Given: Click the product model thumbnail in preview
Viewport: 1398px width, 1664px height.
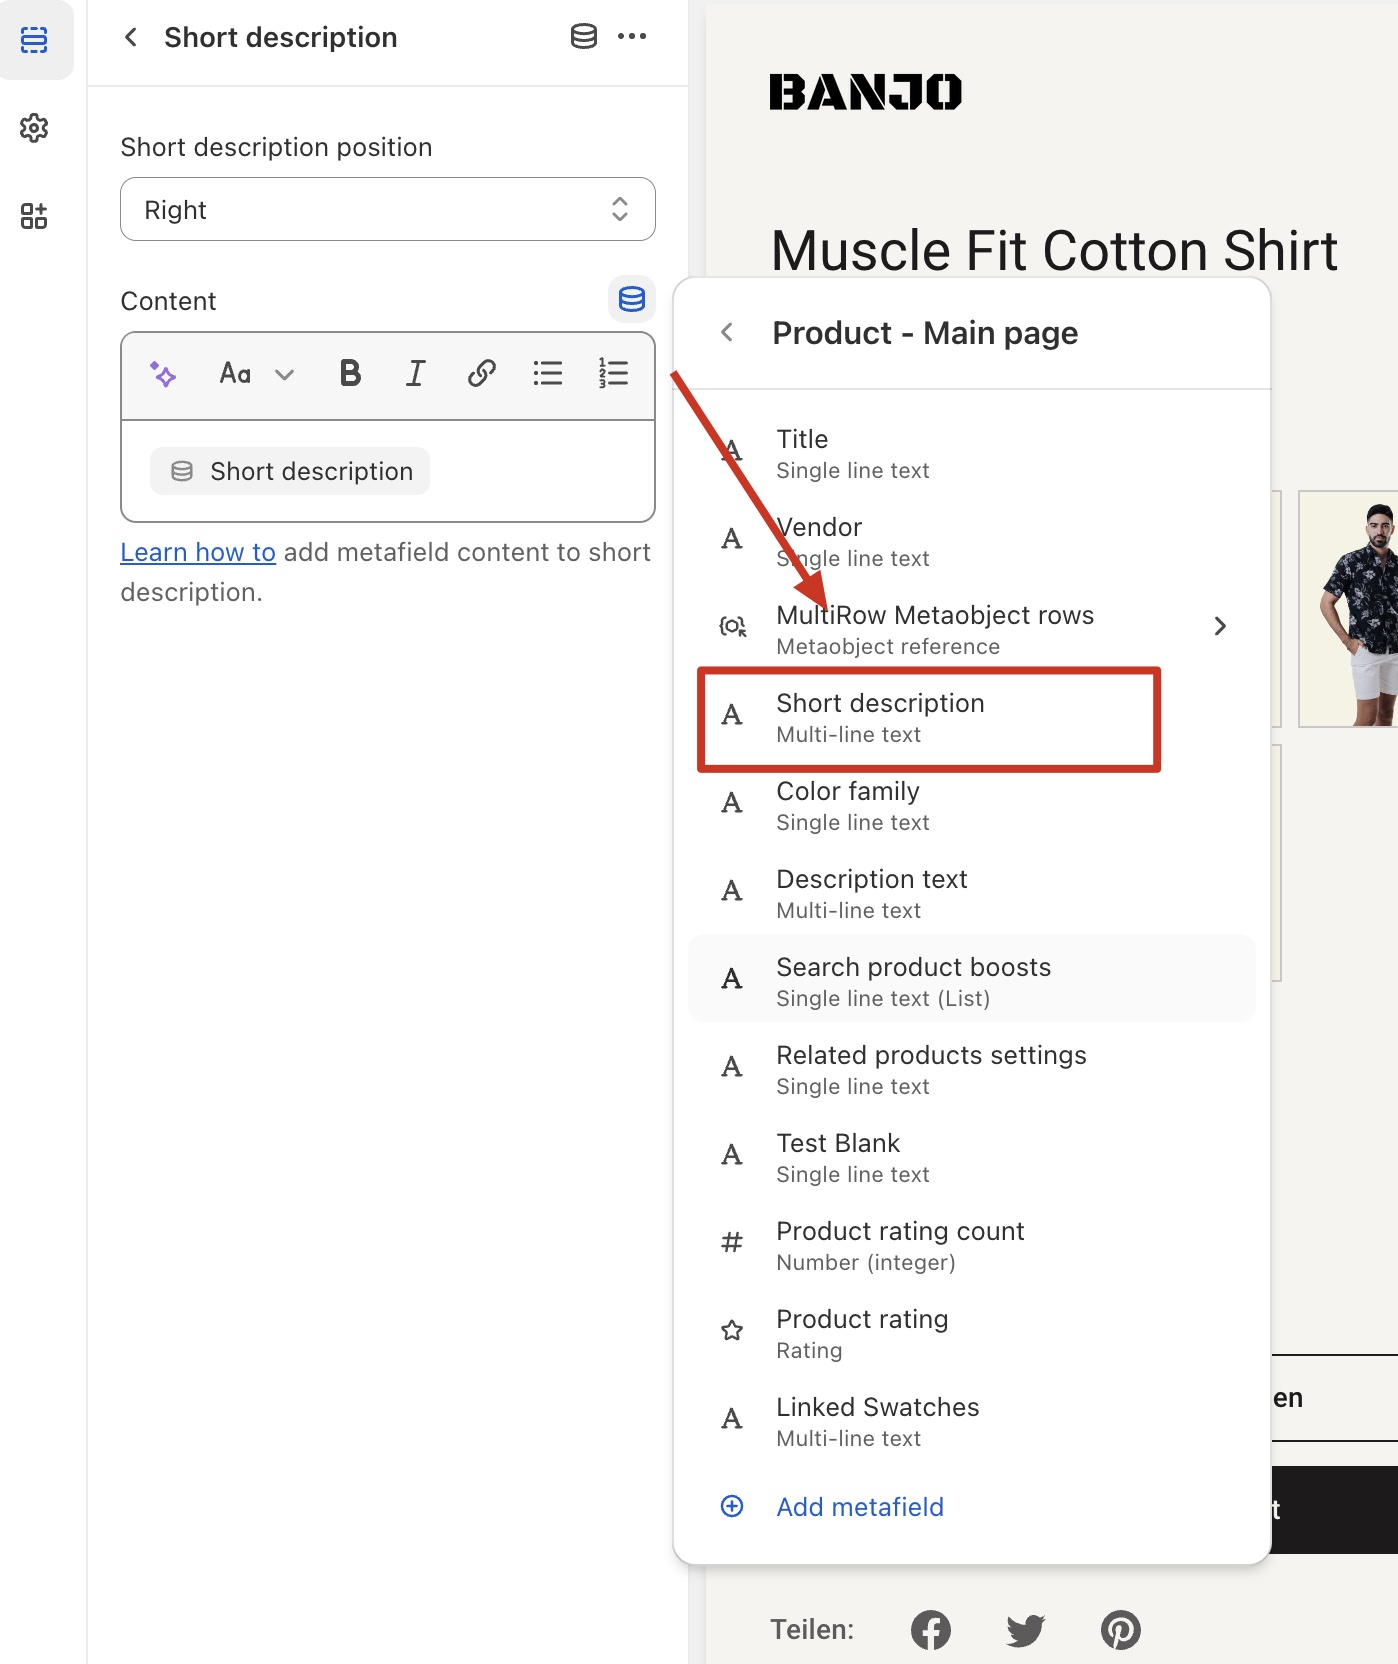Looking at the screenshot, I should click(1348, 609).
